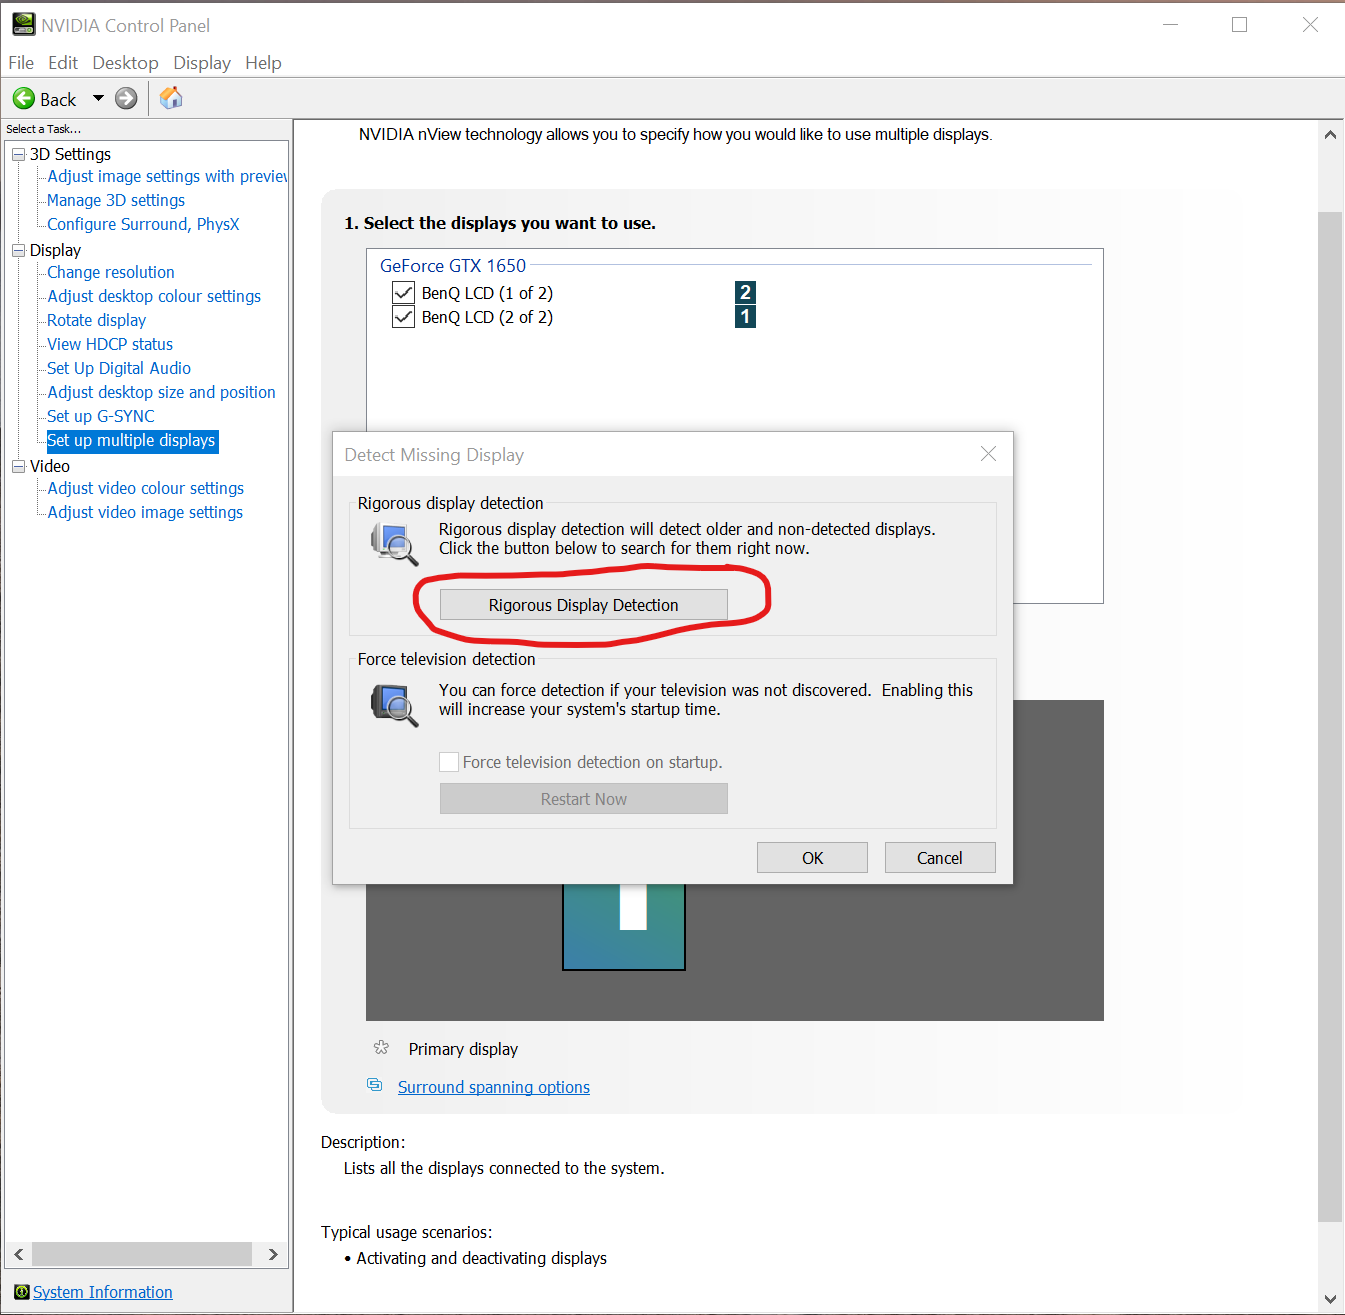The height and width of the screenshot is (1315, 1345).
Task: Open the File menu
Action: click(21, 62)
